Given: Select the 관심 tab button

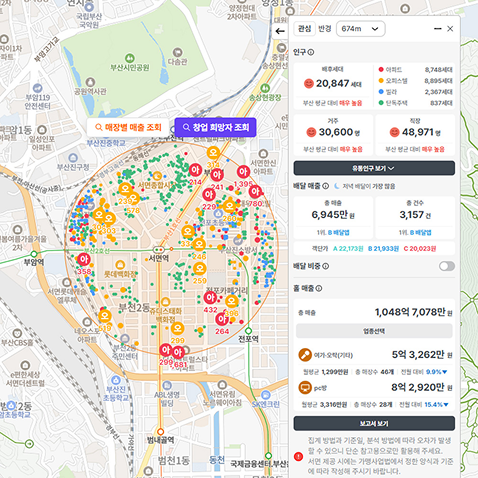Looking at the screenshot, I should pos(304,29).
